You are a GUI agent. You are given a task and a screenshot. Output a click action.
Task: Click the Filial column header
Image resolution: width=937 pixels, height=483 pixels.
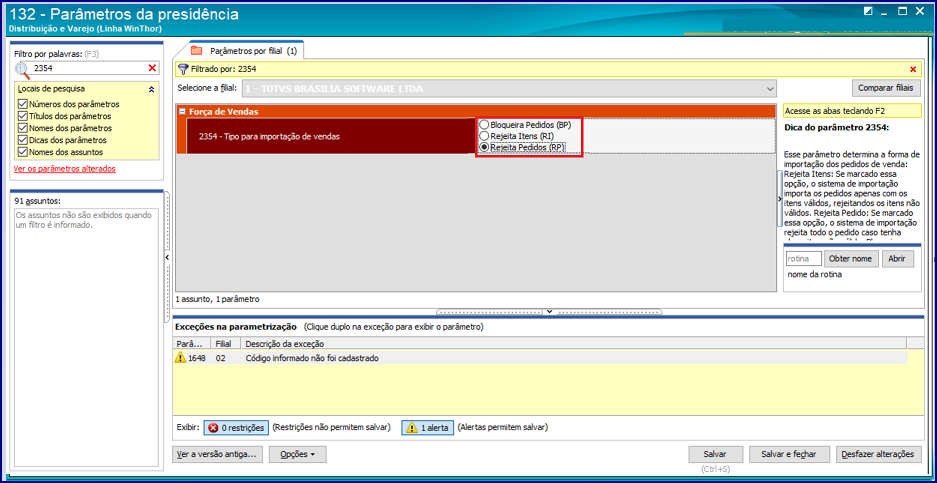pos(226,343)
